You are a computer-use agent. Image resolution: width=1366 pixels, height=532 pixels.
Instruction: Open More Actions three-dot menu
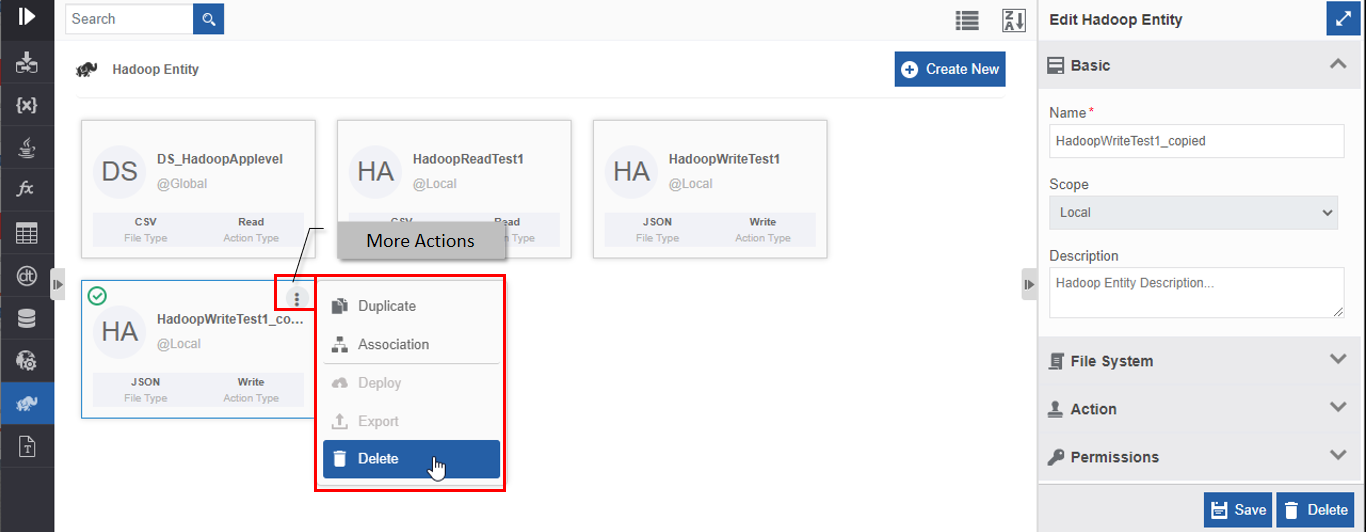[x=297, y=298]
